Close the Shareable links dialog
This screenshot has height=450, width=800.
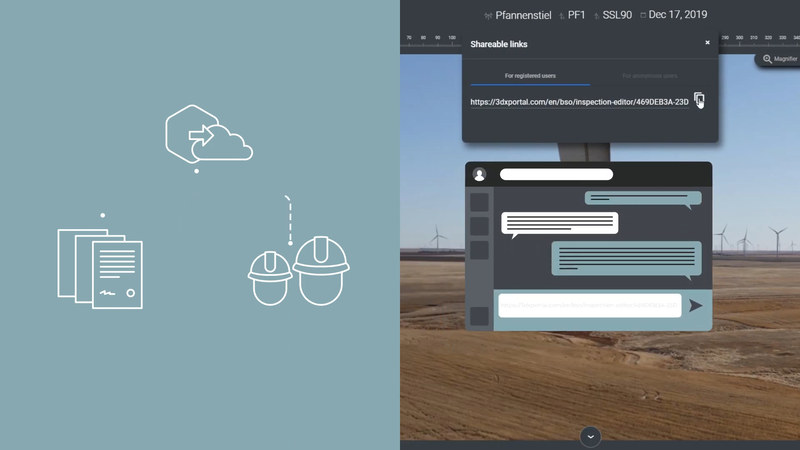click(707, 43)
